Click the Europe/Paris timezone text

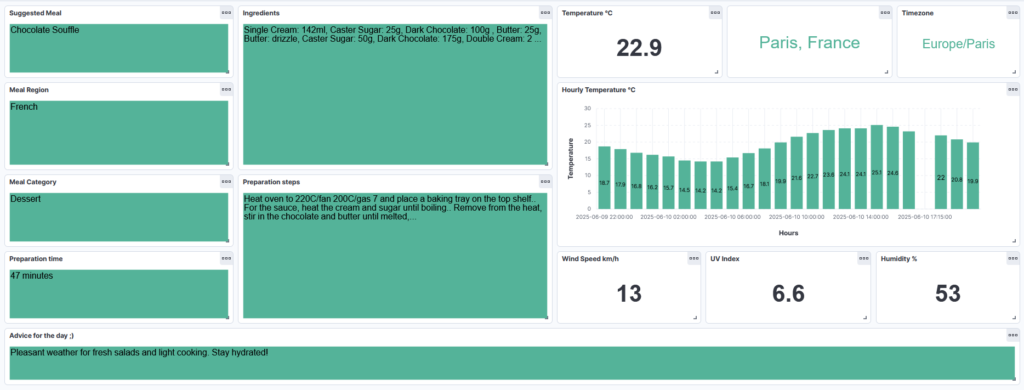958,44
